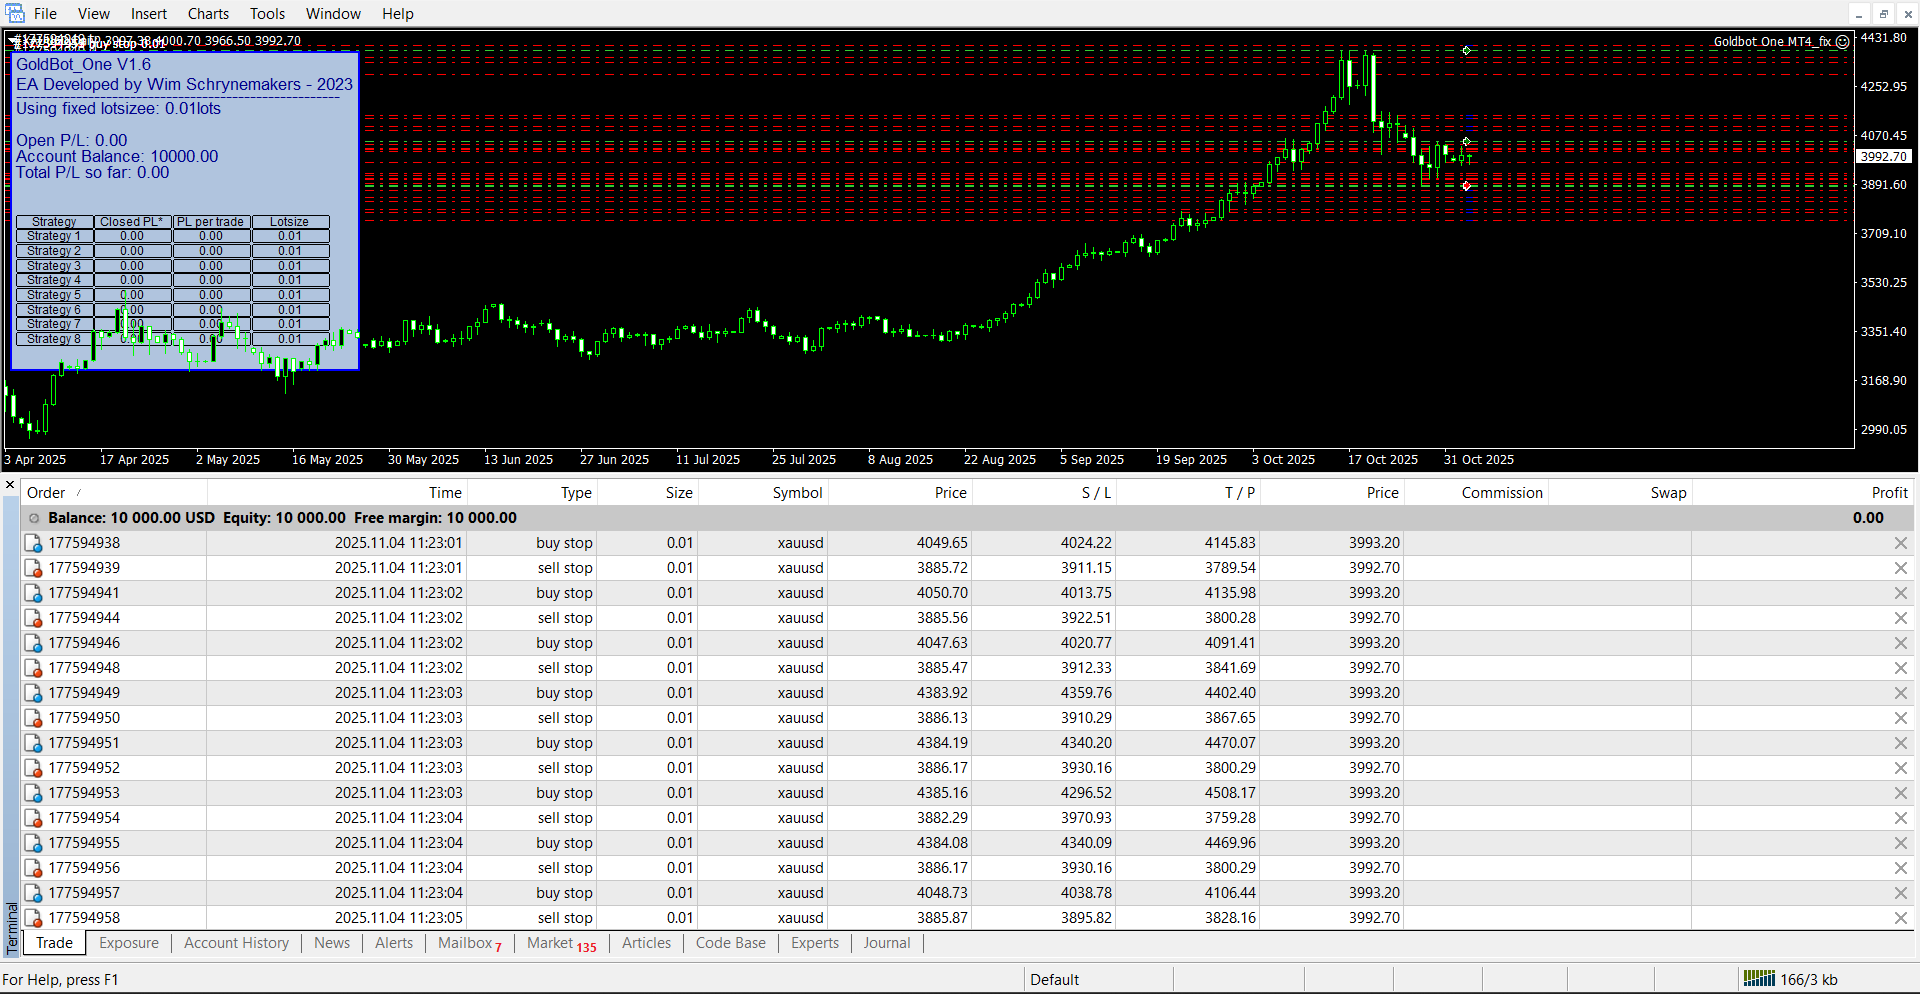Sort orders by the Order column header
Screen dimensions: 1920x994
(46, 493)
